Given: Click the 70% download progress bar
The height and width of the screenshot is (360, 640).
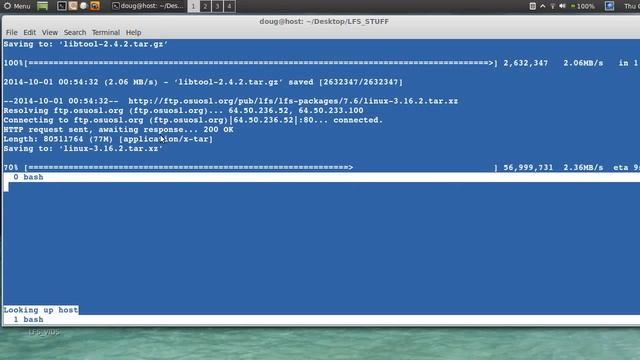Looking at the screenshot, I should (x=261, y=167).
